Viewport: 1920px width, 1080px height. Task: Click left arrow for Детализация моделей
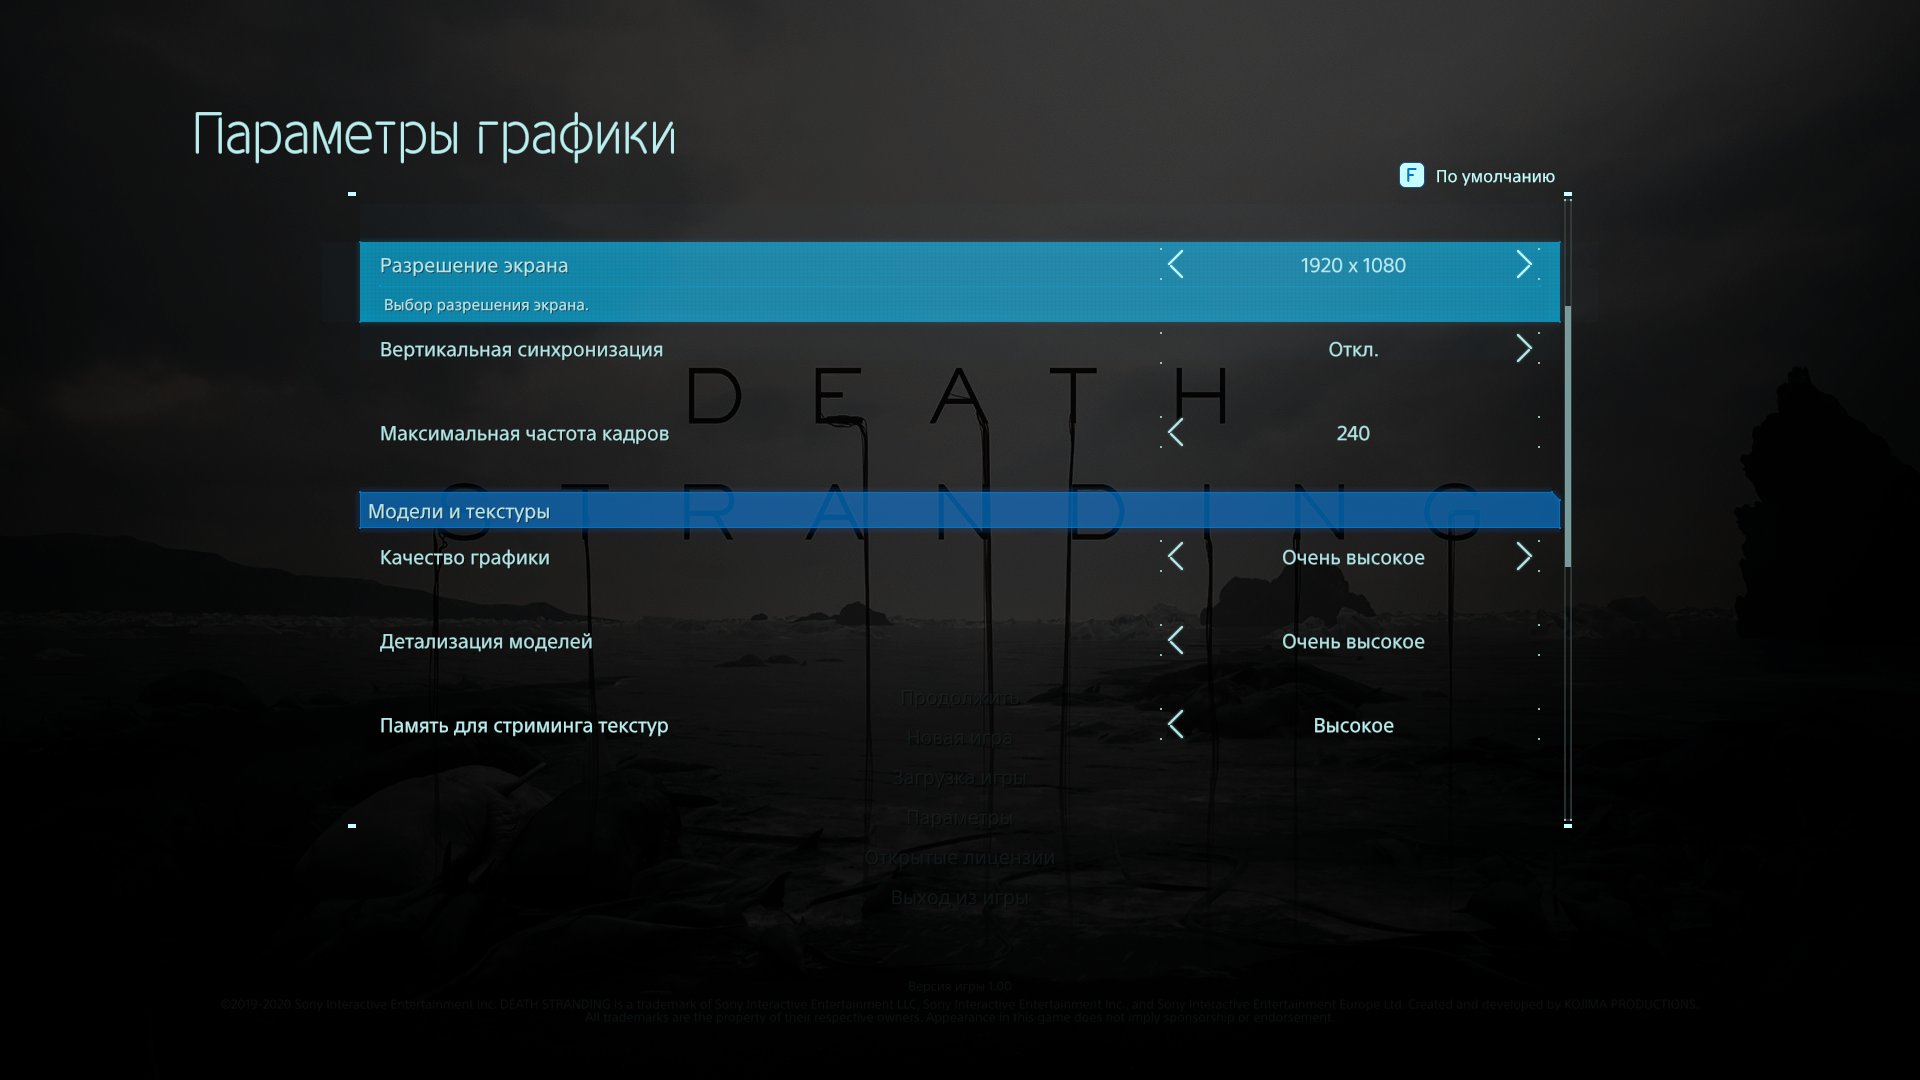pos(1176,641)
